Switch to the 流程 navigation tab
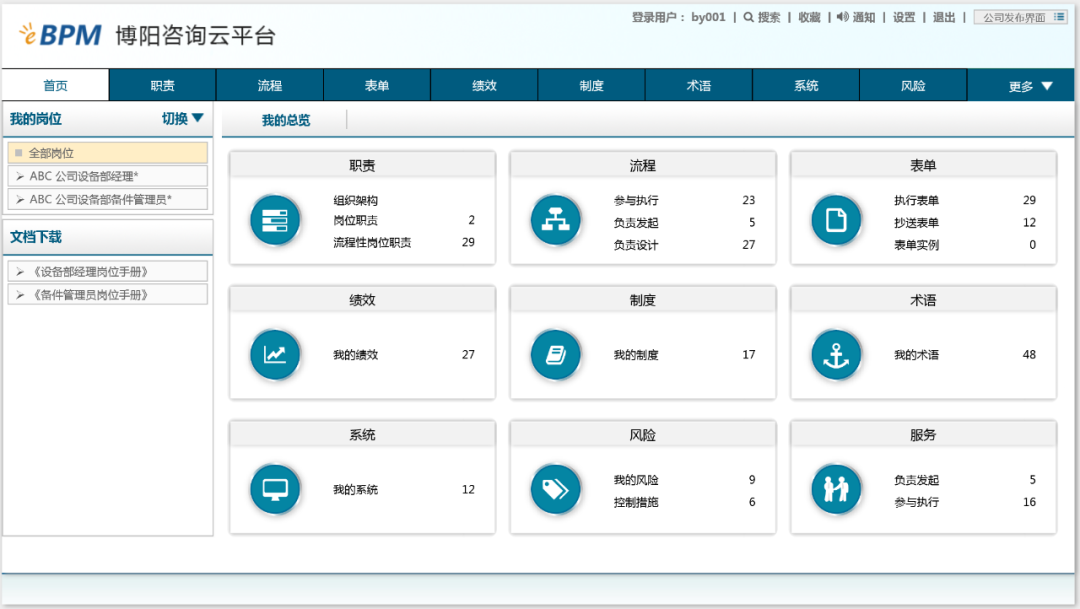1080x609 pixels. pyautogui.click(x=270, y=86)
